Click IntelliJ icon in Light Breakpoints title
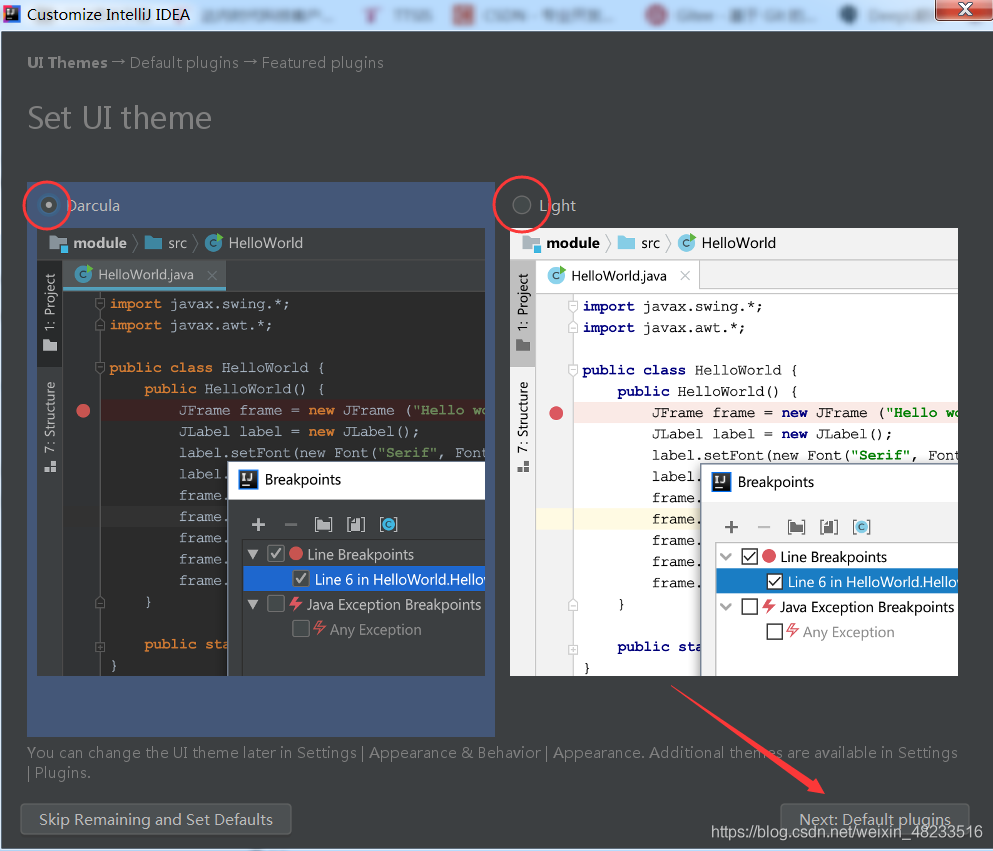Viewport: 993px width, 851px height. pos(721,482)
